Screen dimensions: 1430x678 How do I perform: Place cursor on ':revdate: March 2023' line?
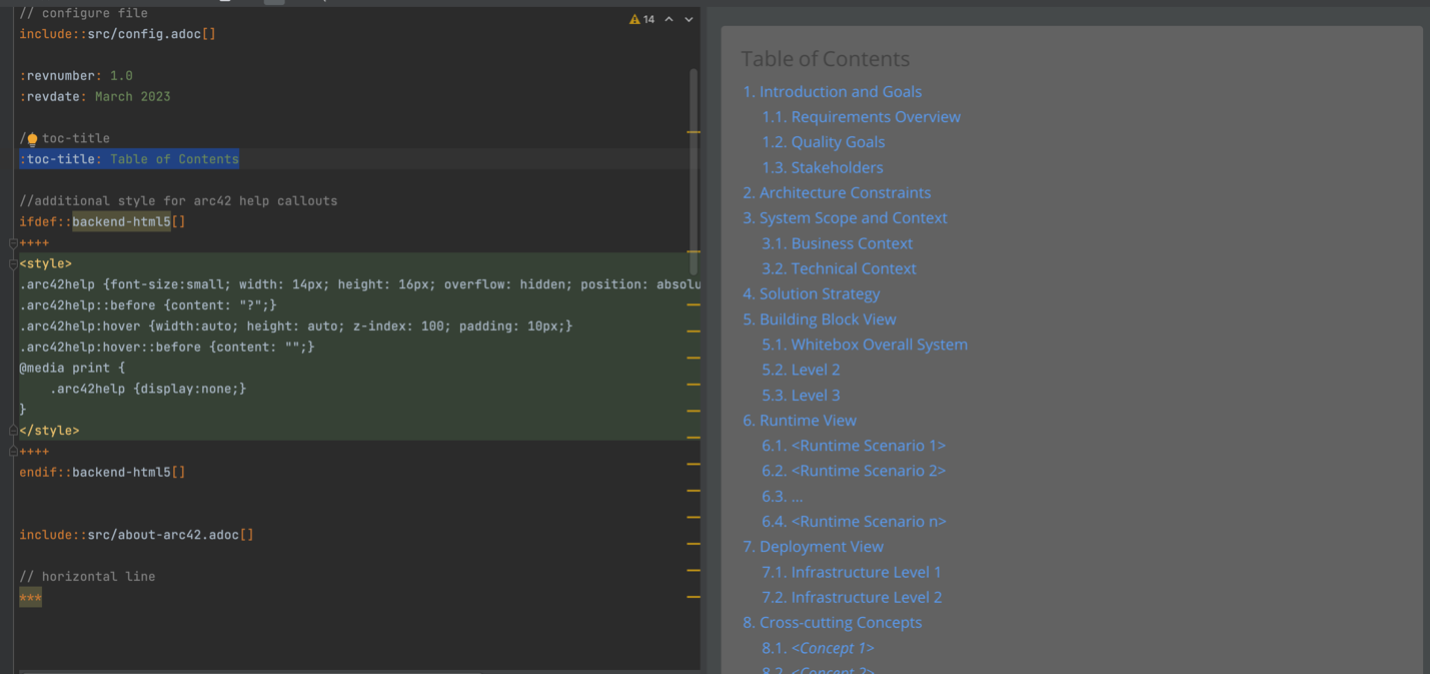click(x=95, y=97)
